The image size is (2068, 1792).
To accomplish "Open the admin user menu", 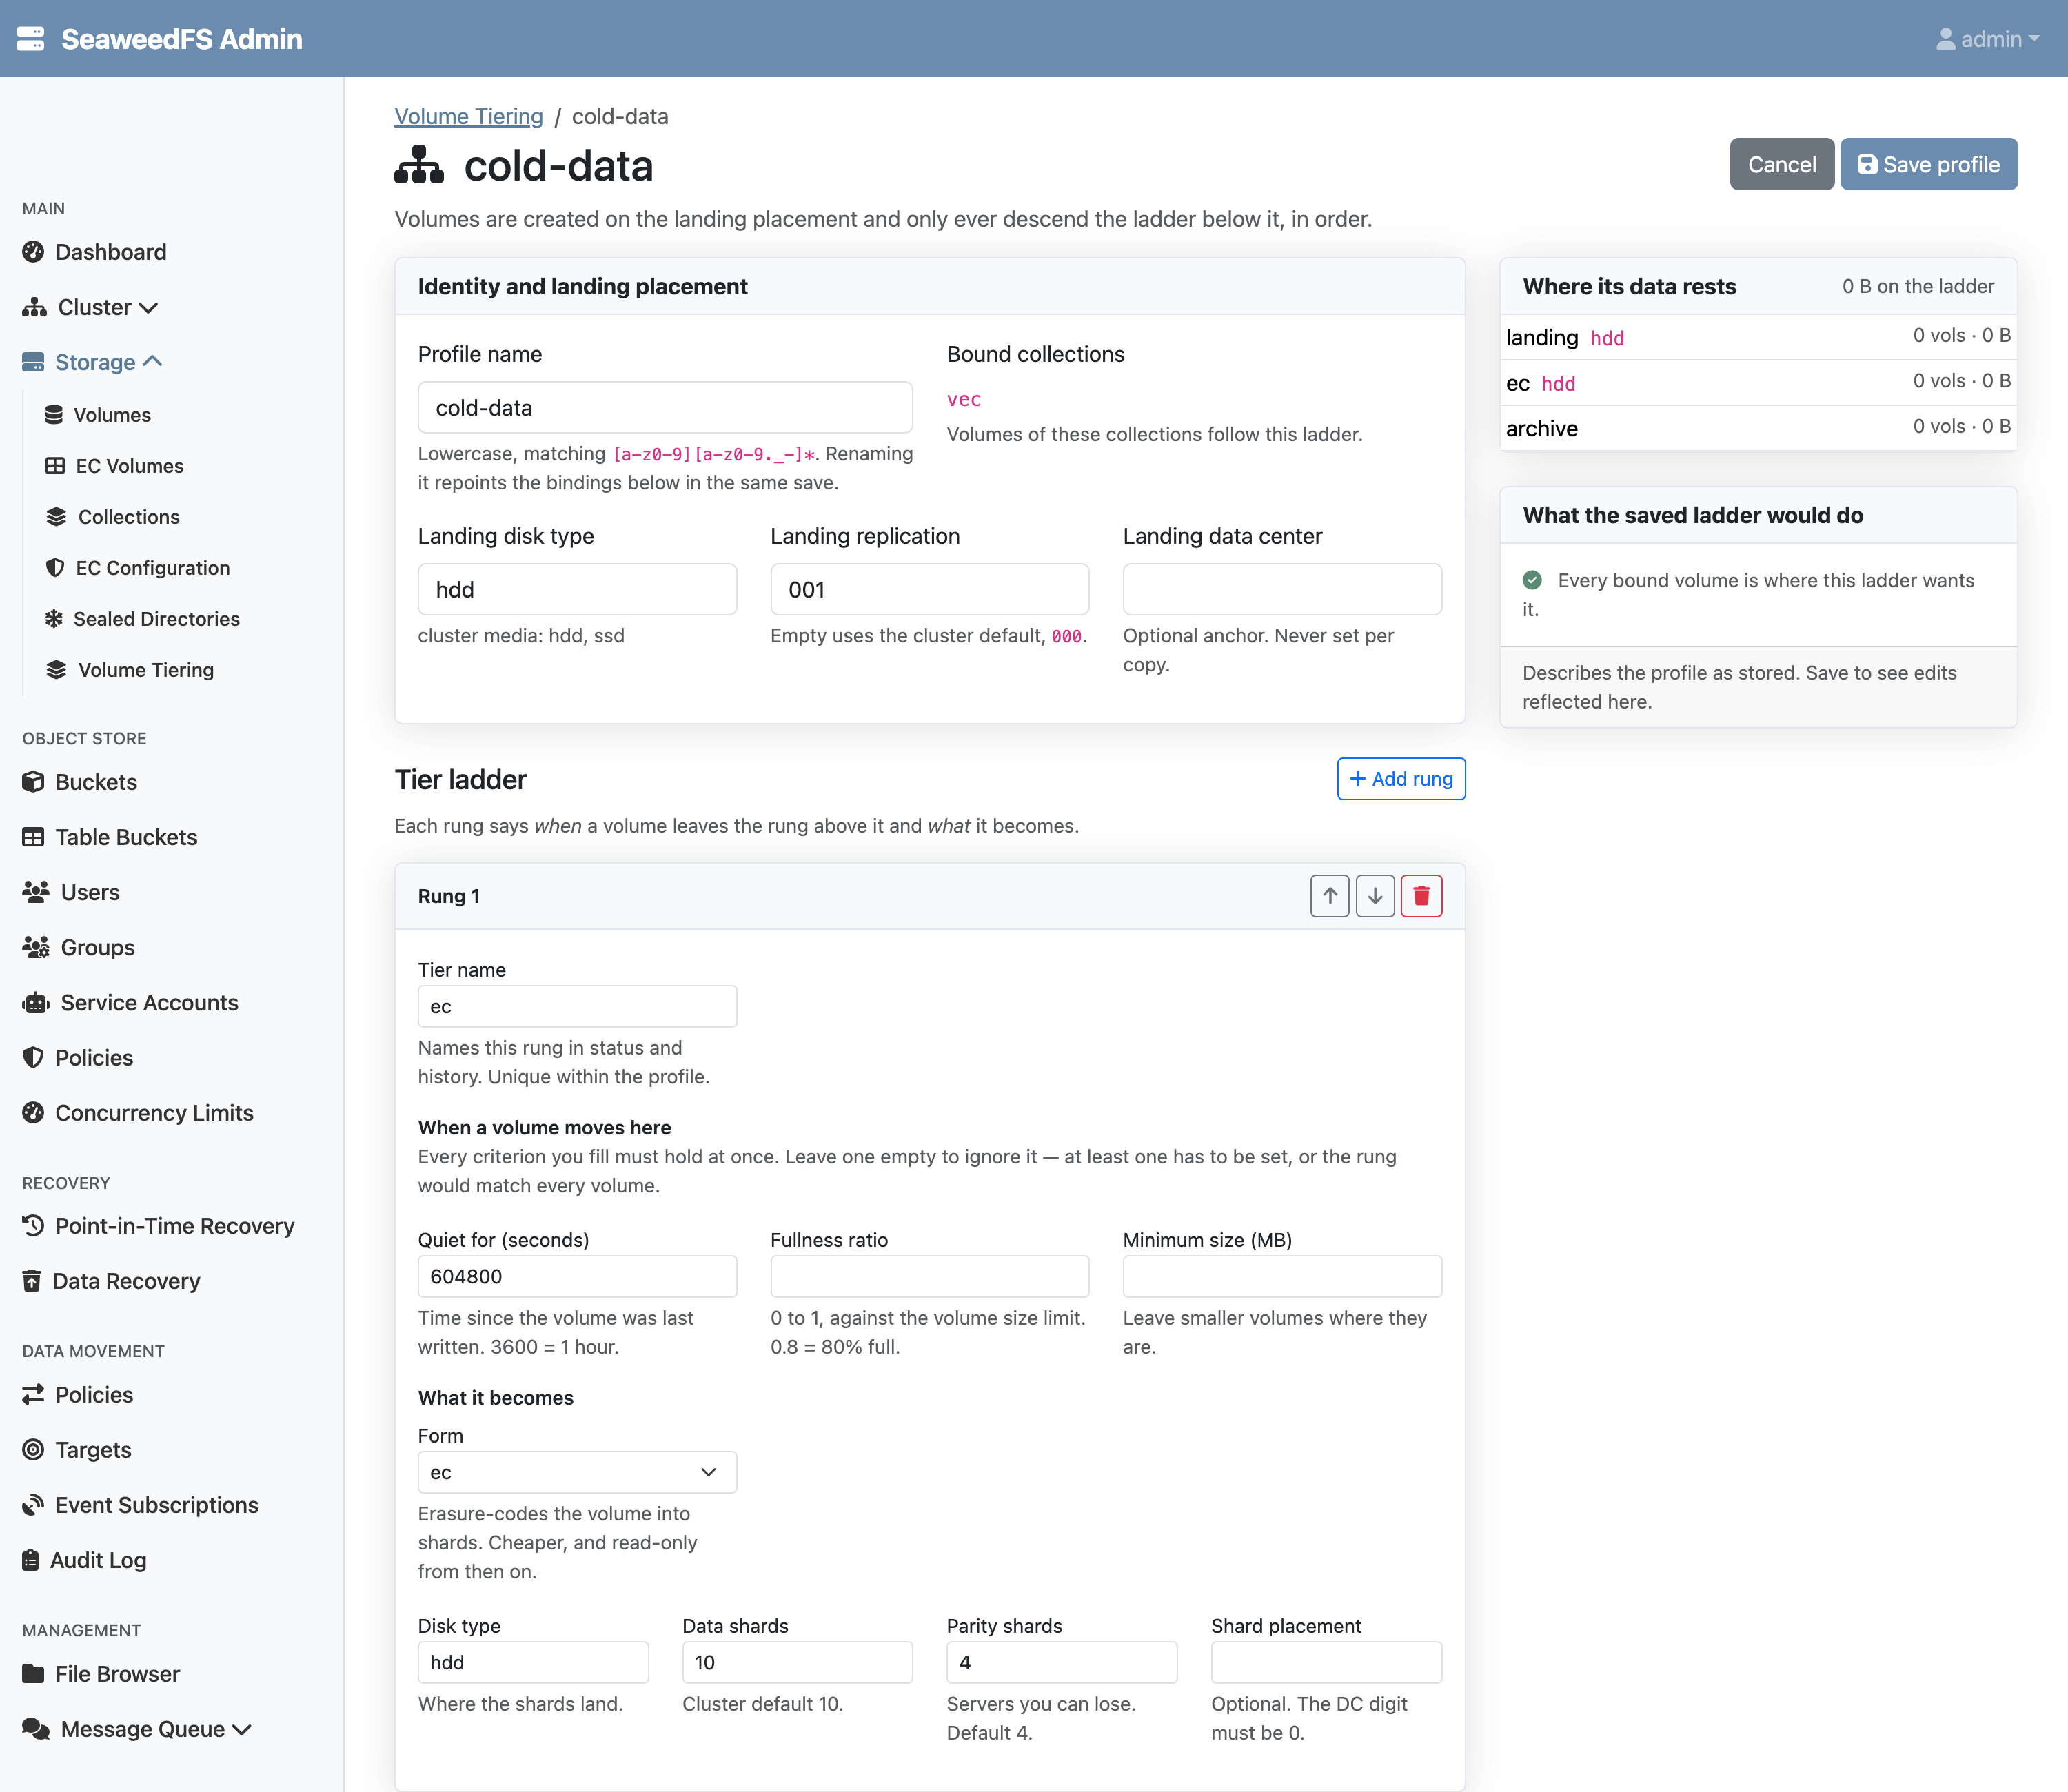I will [x=1987, y=39].
